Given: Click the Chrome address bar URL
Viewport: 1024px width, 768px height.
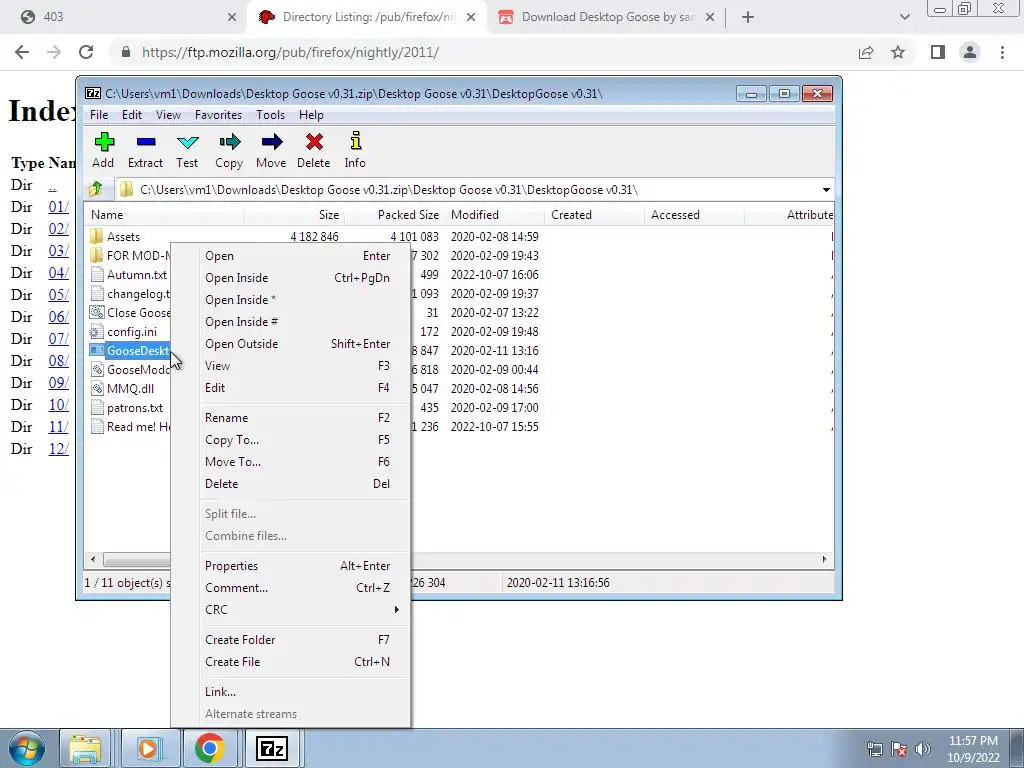Looking at the screenshot, I should click(x=290, y=52).
